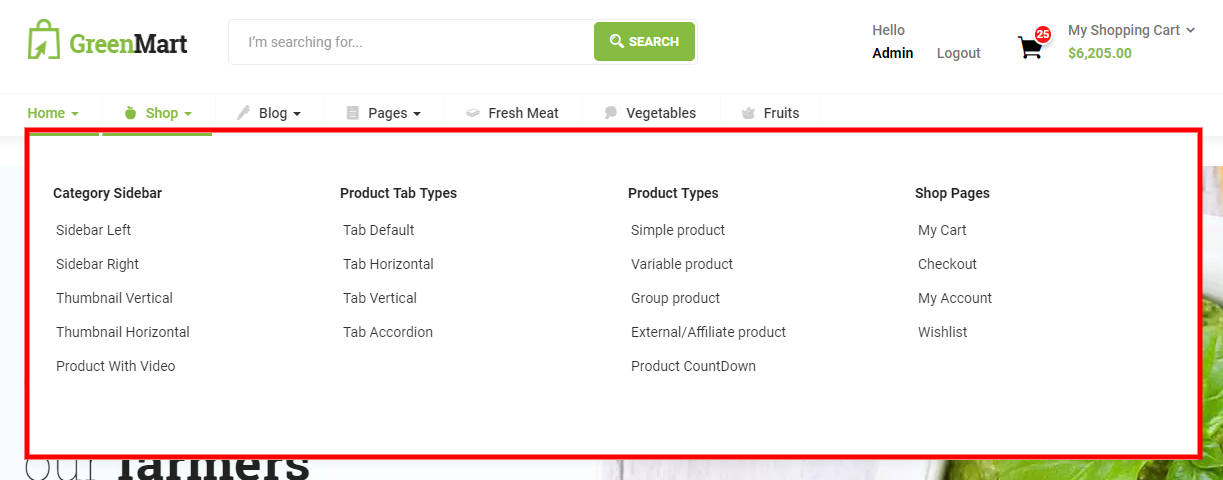Viewport: 1223px width, 480px height.
Task: Click the document icon beside Pages
Action: coord(352,113)
